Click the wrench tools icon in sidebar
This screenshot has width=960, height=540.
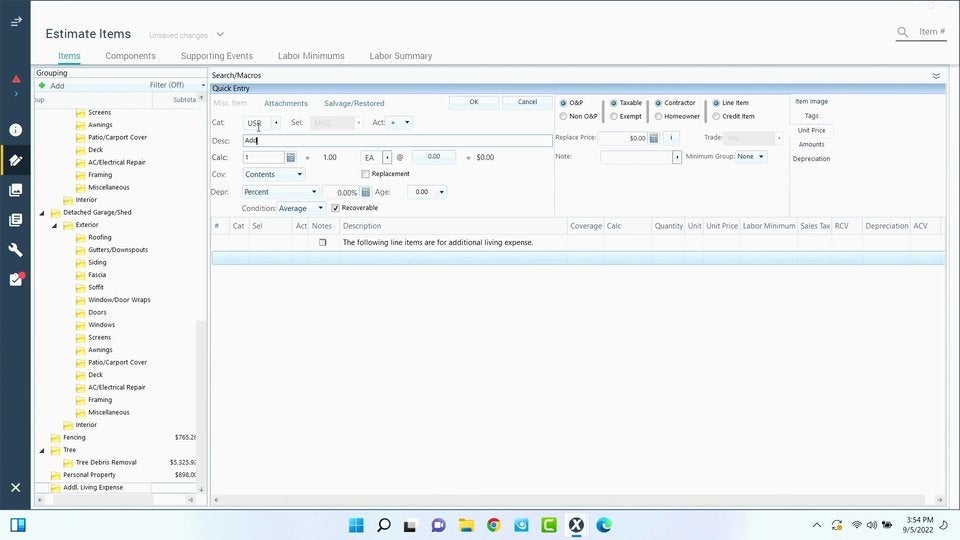[16, 250]
